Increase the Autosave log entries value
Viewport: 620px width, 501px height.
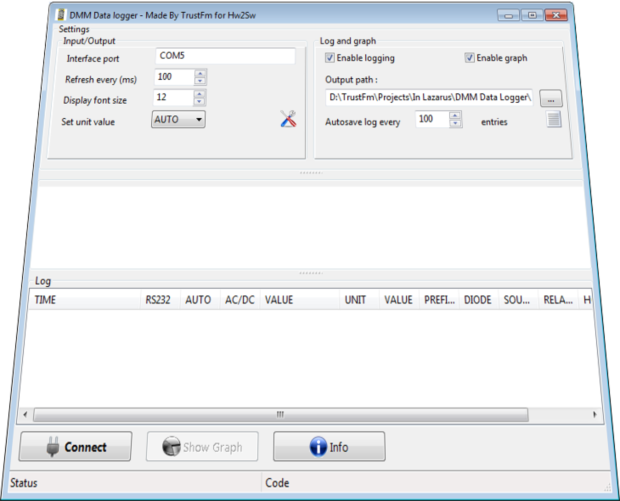pyautogui.click(x=456, y=115)
